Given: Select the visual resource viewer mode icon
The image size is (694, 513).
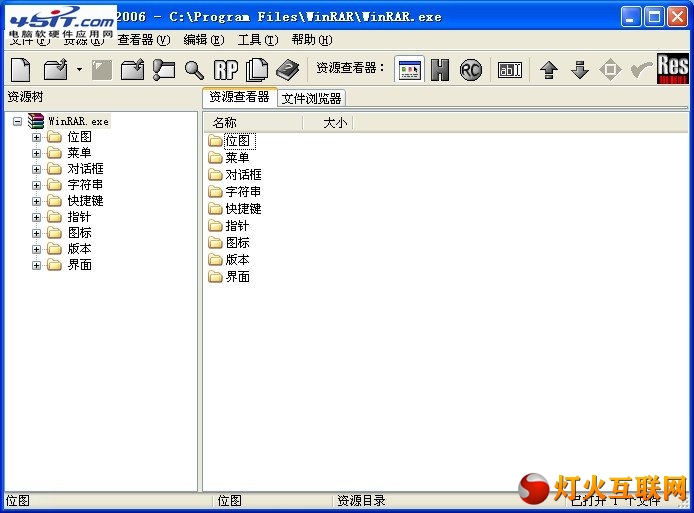Looking at the screenshot, I should point(409,69).
